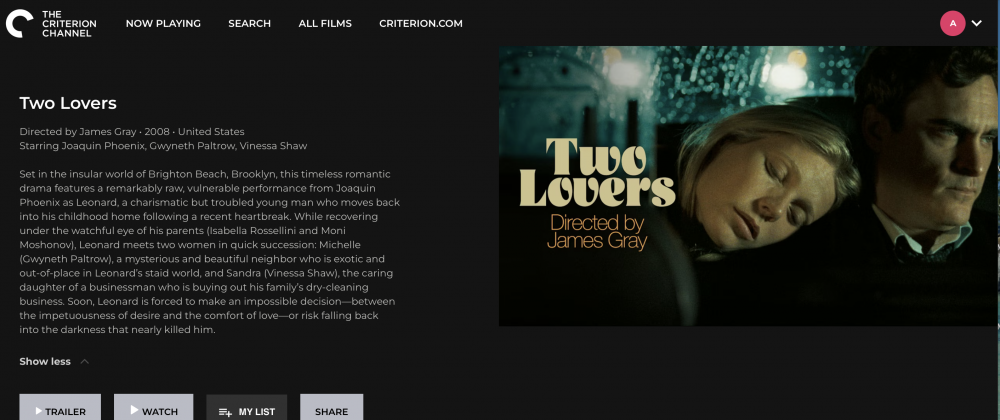Play the TRAILER for Two Lovers
The width and height of the screenshot is (1000, 420).
60,408
